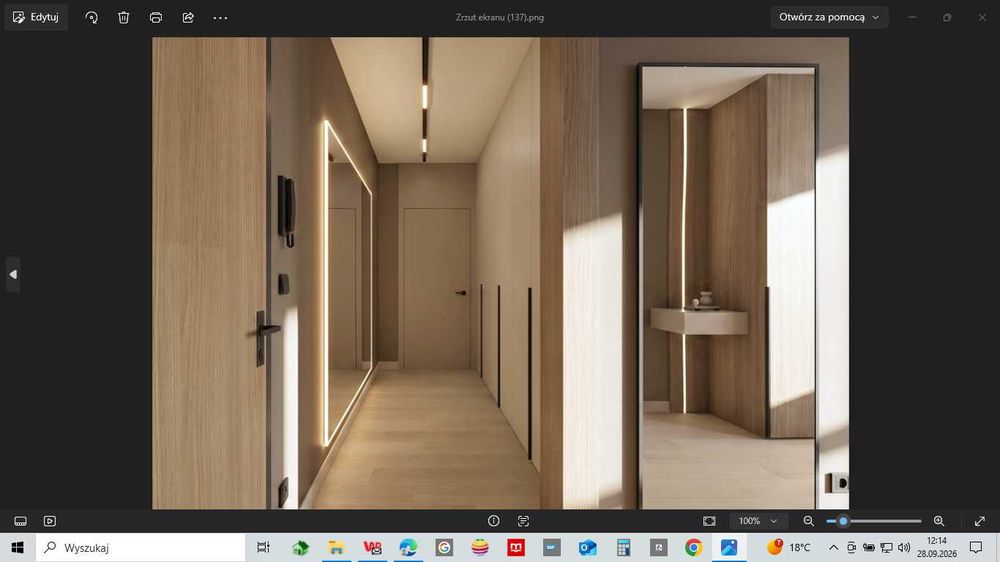Open the 'Otwórz za pomocą' dropdown

coord(829,17)
